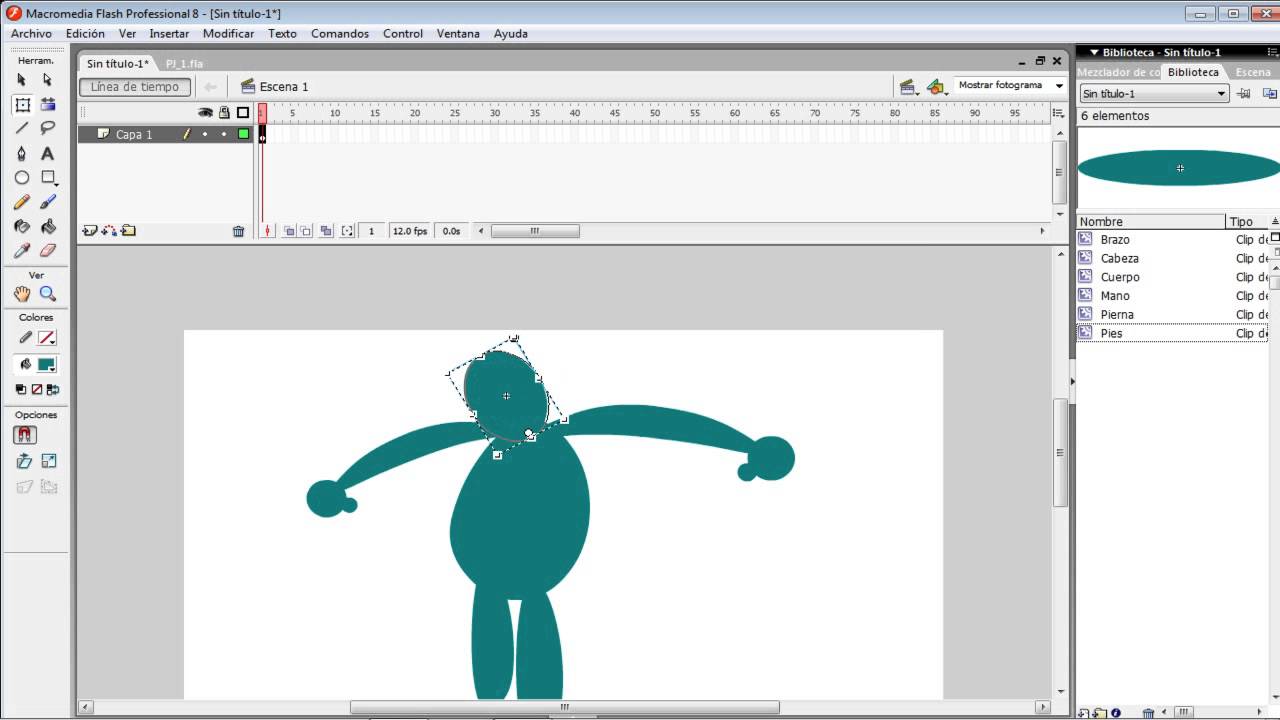Delete layer using trash icon
Viewport: 1280px width, 720px height.
[238, 231]
